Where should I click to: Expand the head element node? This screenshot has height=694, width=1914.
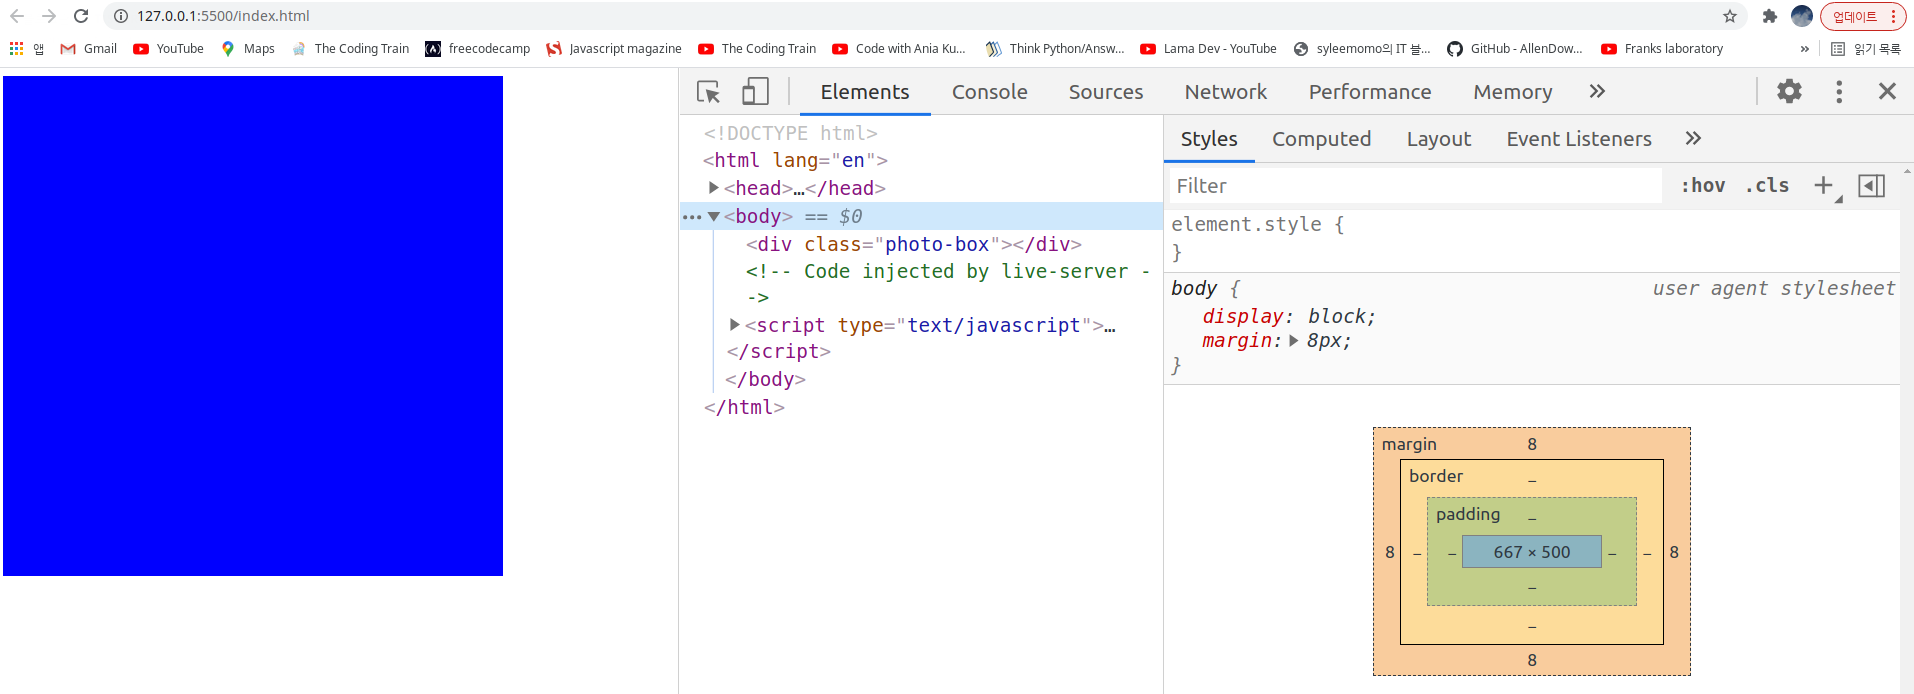(x=713, y=188)
